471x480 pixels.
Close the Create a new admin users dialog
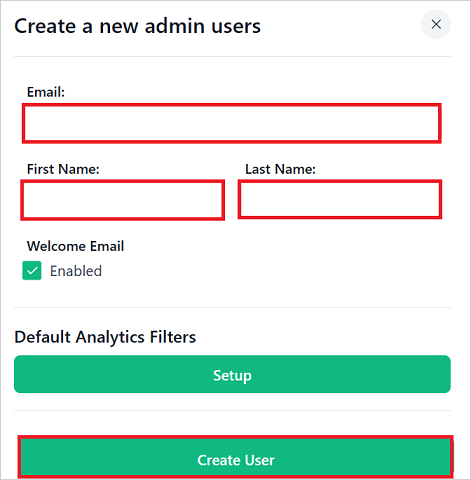436,25
